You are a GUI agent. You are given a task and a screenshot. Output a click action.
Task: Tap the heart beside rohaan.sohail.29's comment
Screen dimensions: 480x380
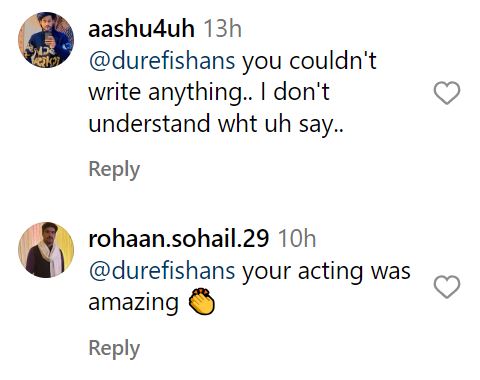point(447,287)
